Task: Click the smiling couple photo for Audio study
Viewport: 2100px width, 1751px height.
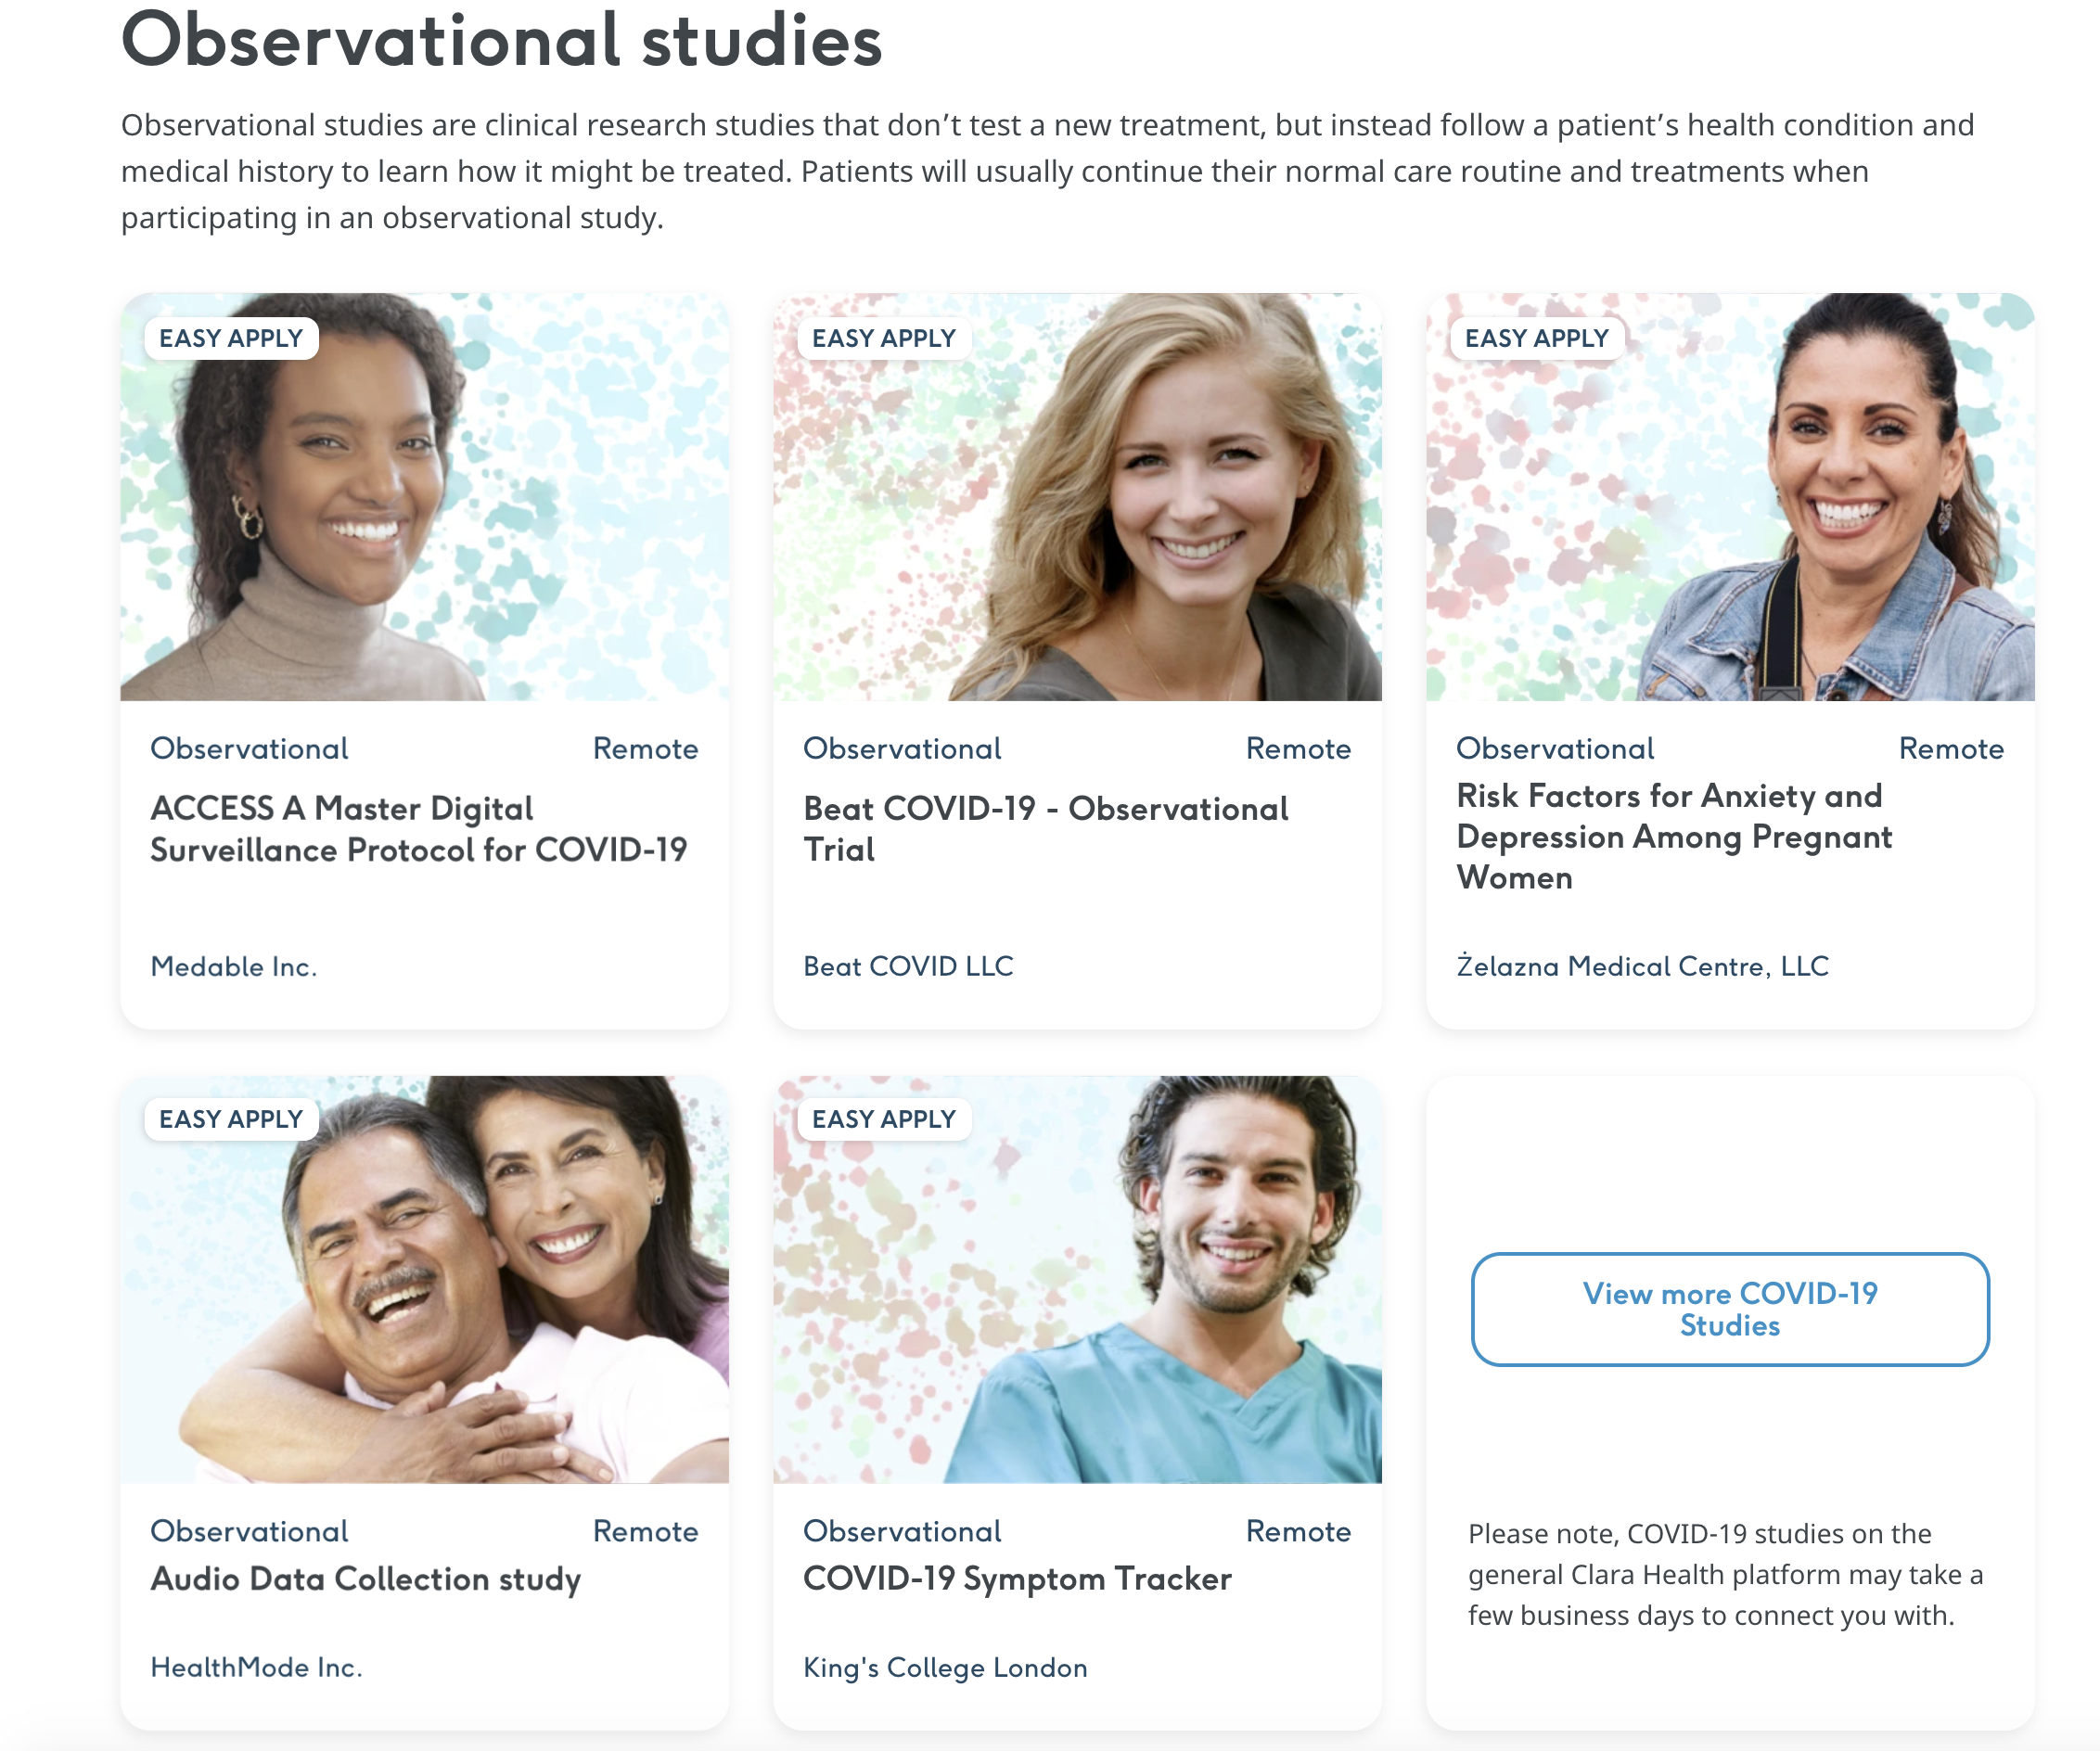Action: [424, 1280]
